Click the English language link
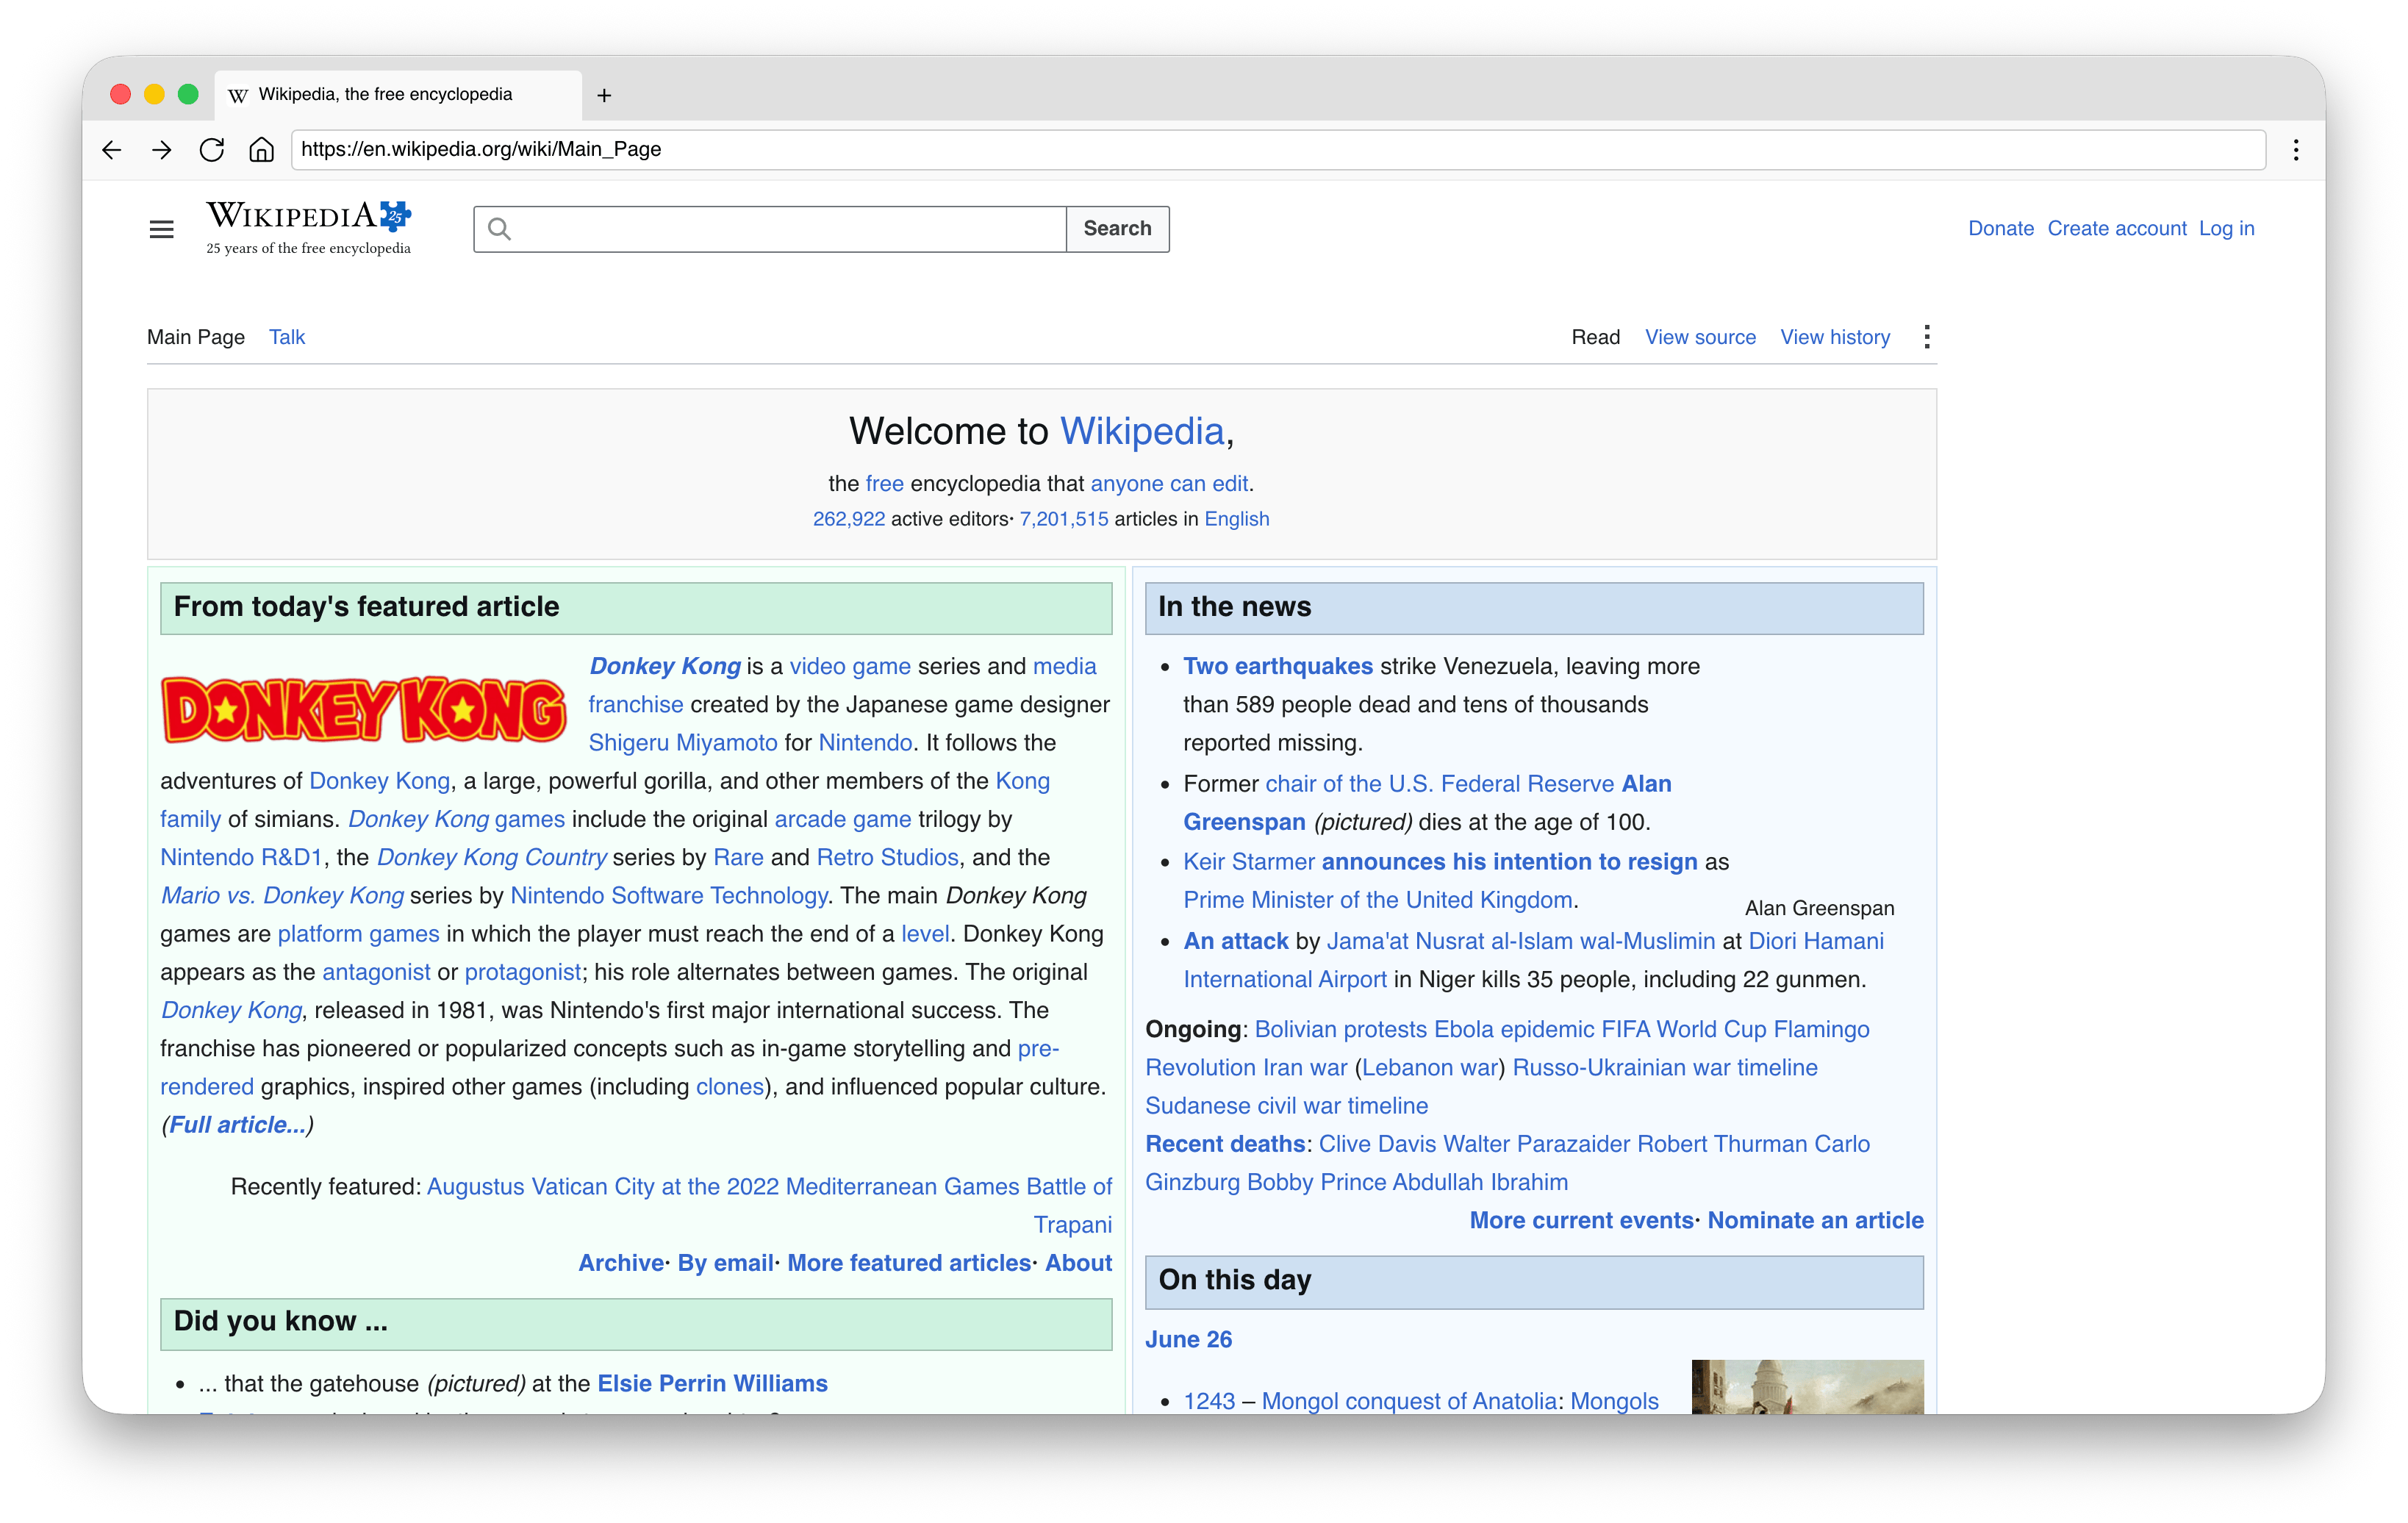 coord(1237,519)
